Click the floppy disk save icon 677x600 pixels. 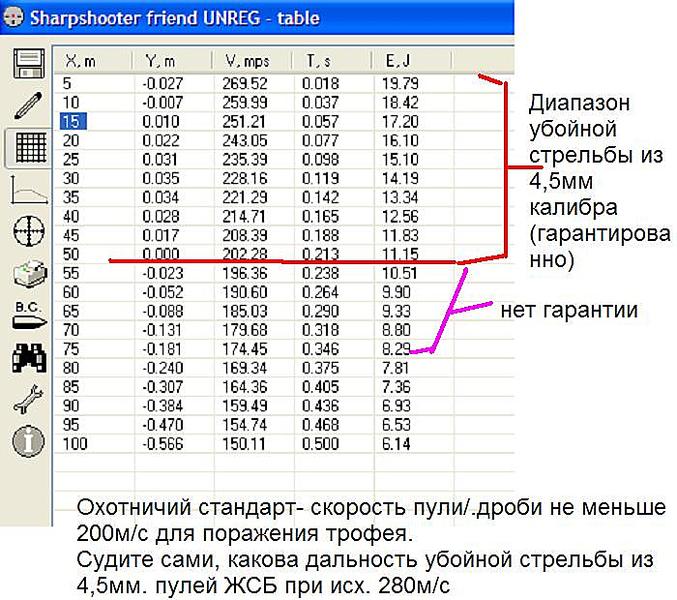tap(29, 63)
